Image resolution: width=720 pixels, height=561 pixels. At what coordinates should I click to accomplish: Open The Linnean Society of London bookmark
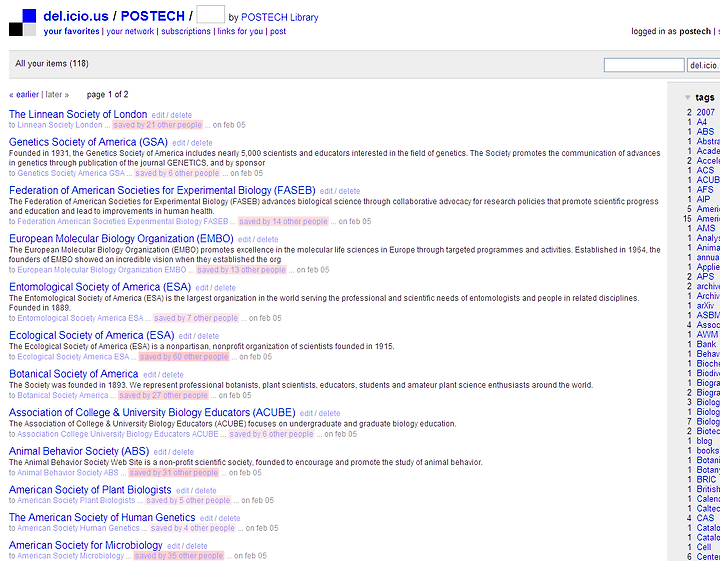click(78, 114)
